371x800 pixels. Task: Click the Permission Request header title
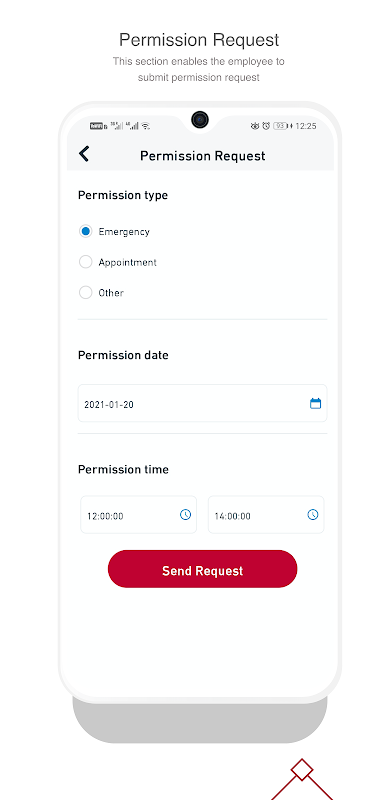[x=203, y=156]
